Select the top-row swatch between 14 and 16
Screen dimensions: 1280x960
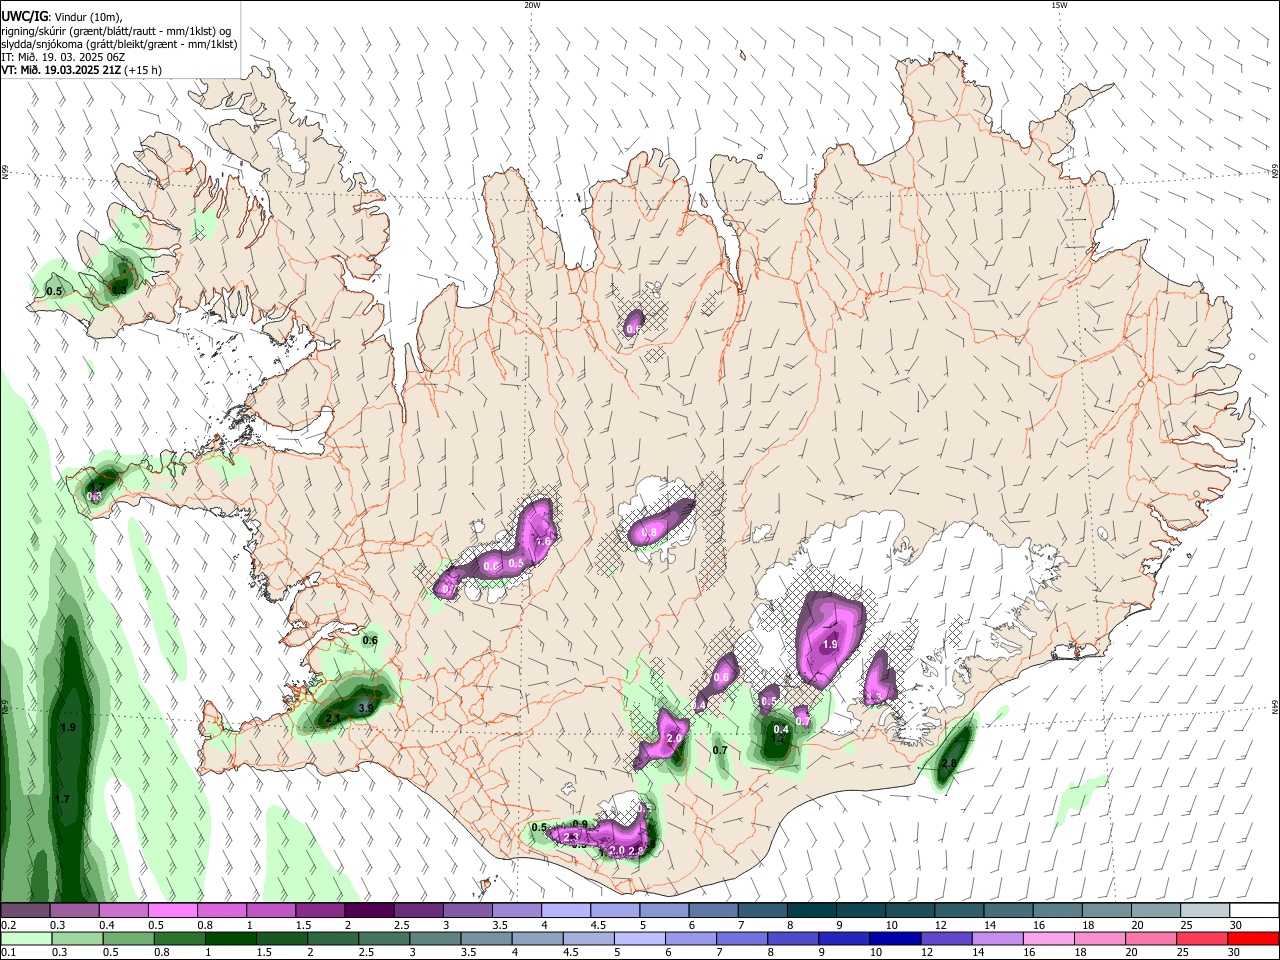(x=1008, y=911)
